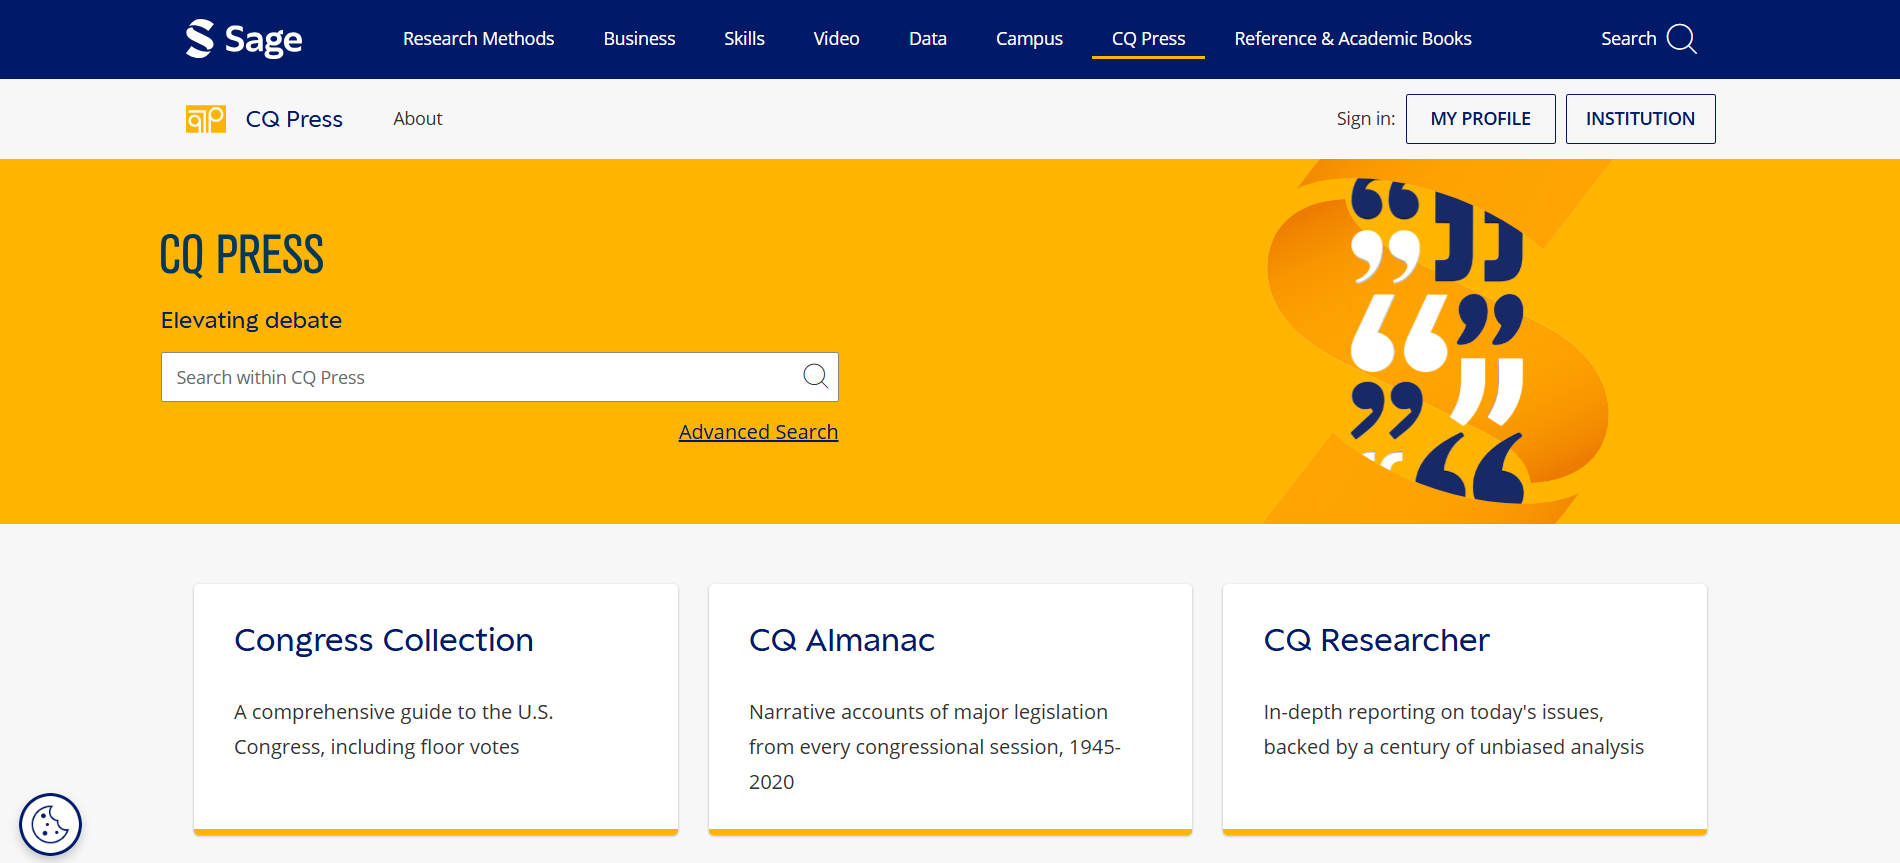Open the Congress Collection card
Image resolution: width=1900 pixels, height=863 pixels.
point(384,640)
